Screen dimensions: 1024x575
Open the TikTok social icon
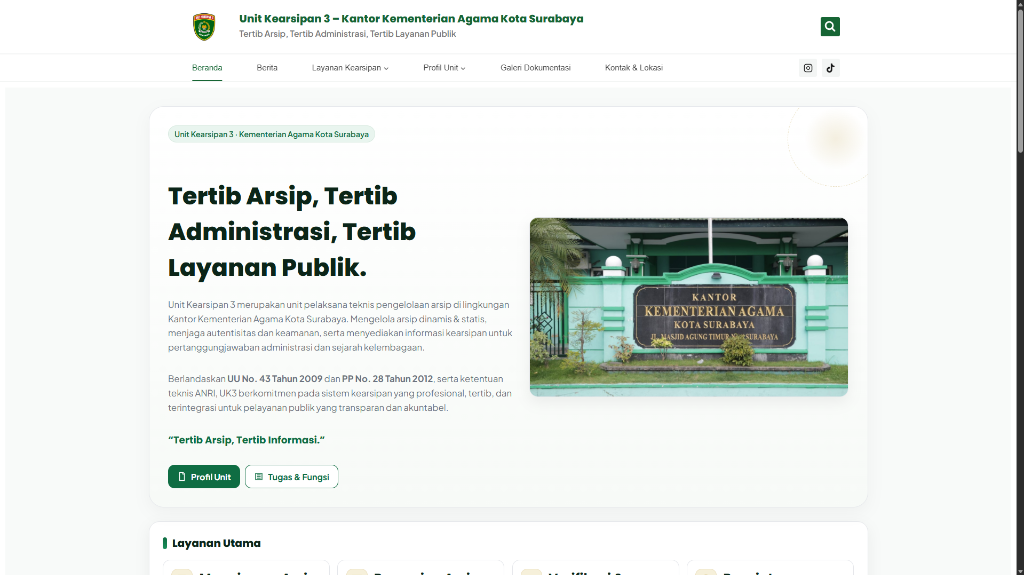[x=831, y=68]
